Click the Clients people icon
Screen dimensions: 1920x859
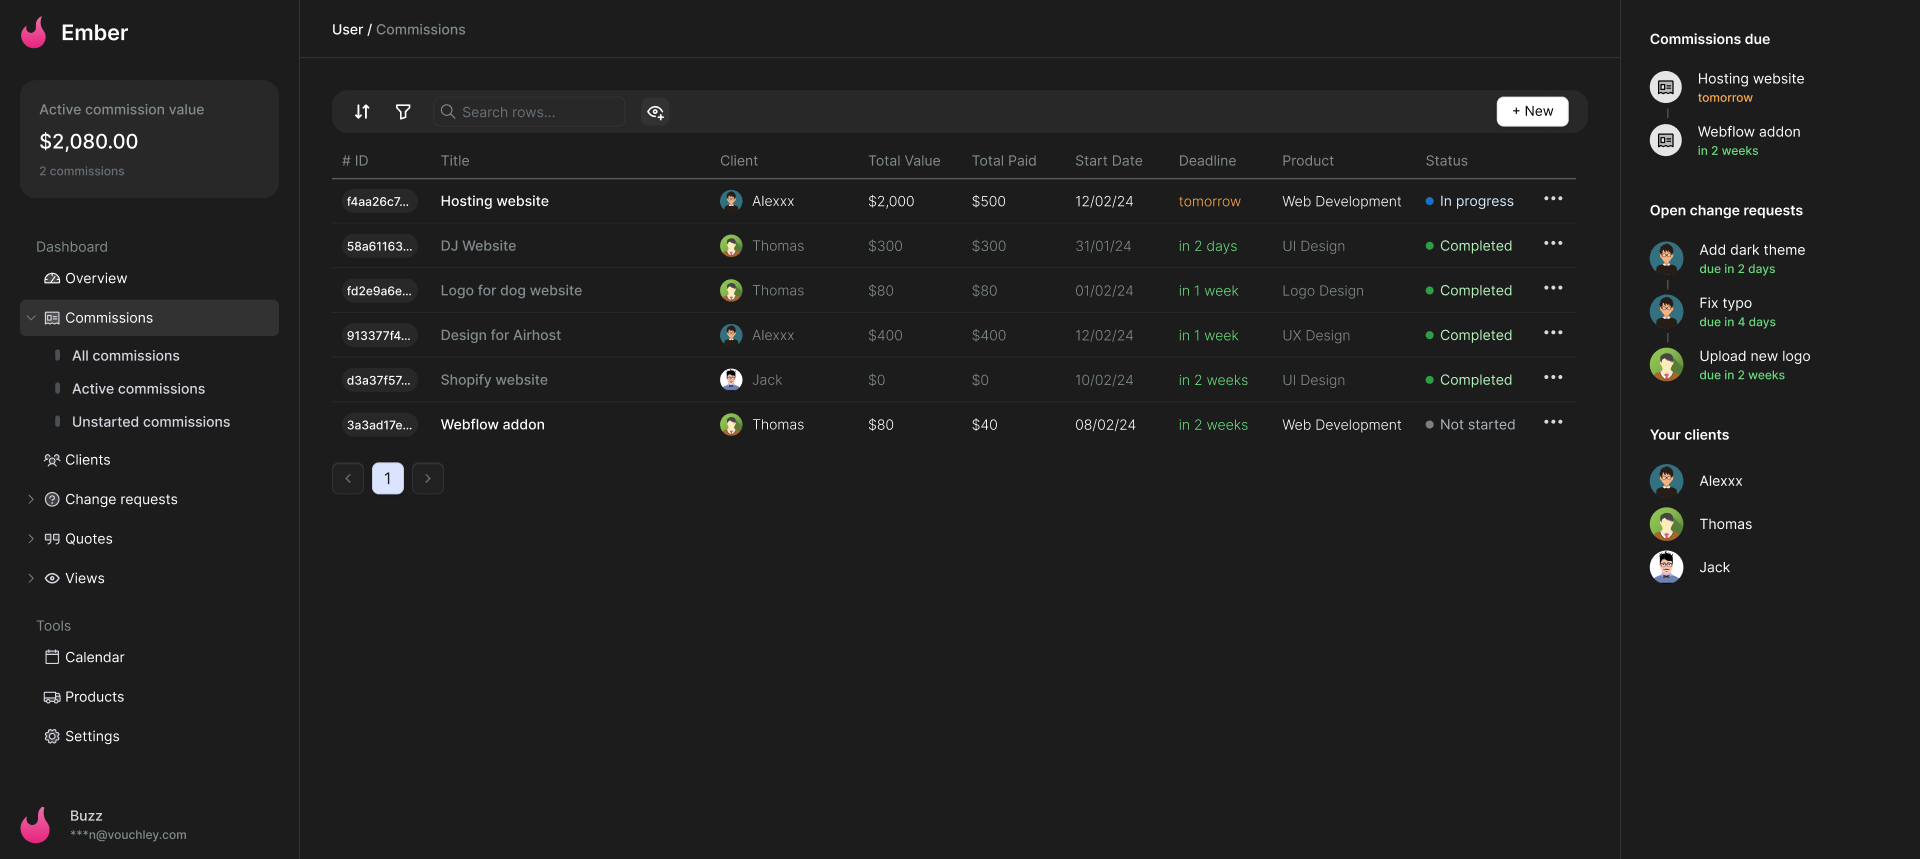point(52,460)
